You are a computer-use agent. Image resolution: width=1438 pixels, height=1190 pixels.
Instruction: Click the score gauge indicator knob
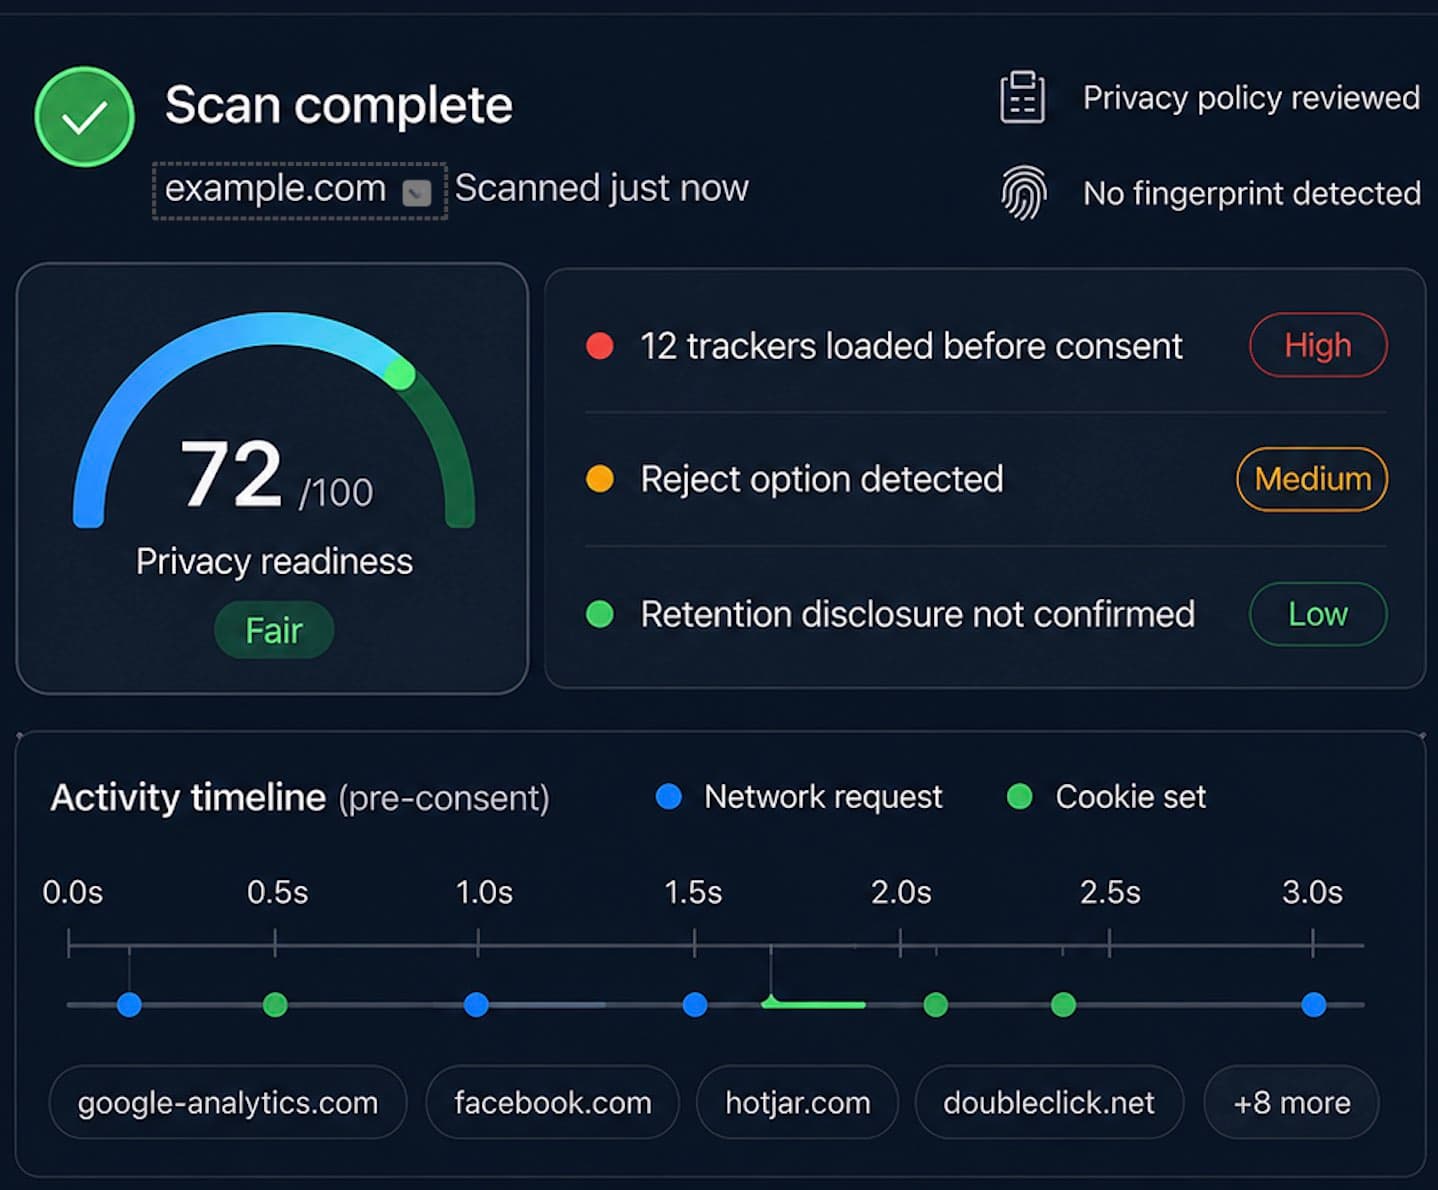click(400, 374)
